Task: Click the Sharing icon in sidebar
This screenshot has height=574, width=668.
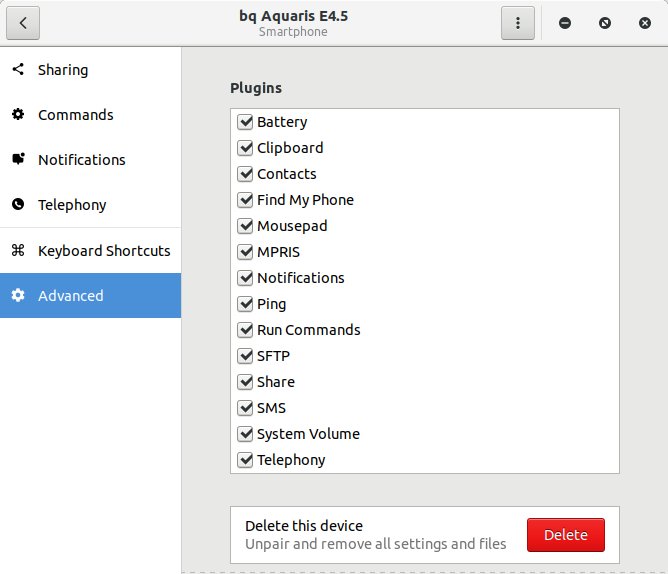Action: (18, 70)
